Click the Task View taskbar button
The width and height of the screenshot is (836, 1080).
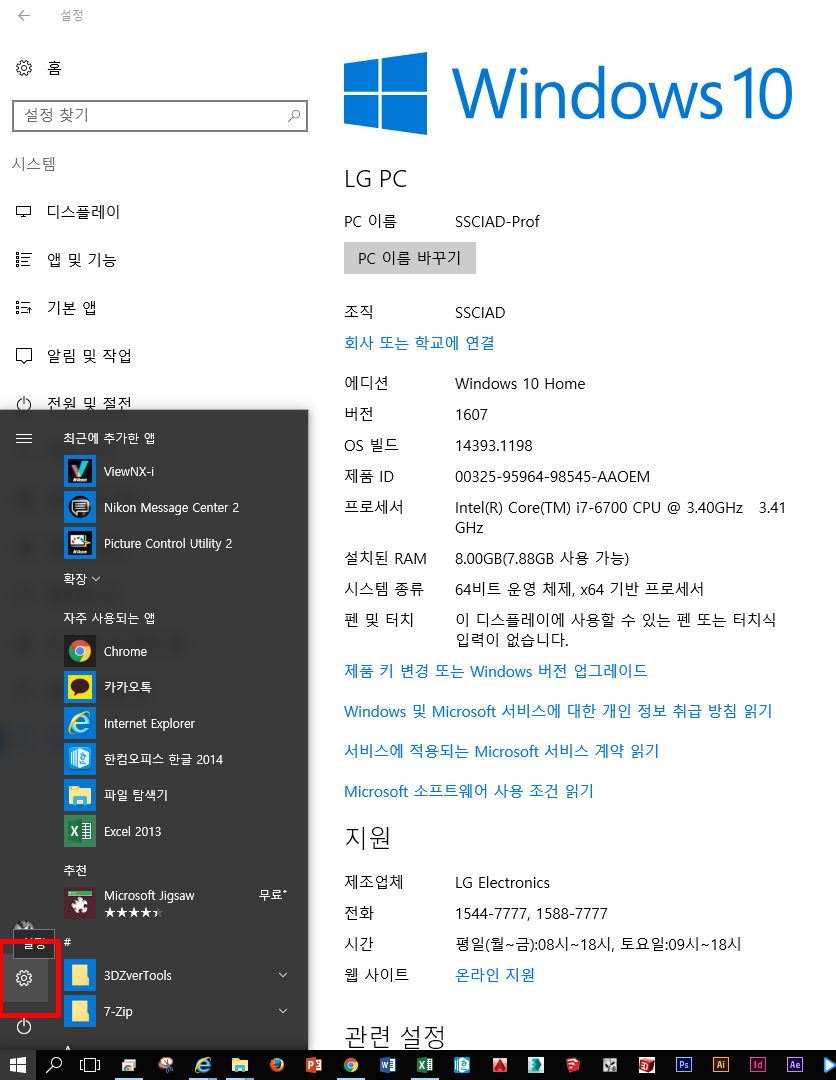point(90,1065)
